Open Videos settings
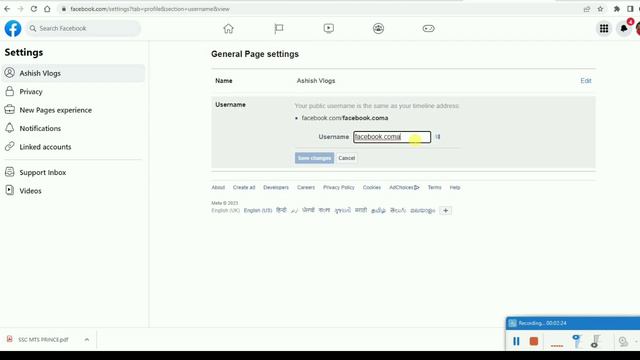Screen dimensions: 640x360 pos(73,191)
